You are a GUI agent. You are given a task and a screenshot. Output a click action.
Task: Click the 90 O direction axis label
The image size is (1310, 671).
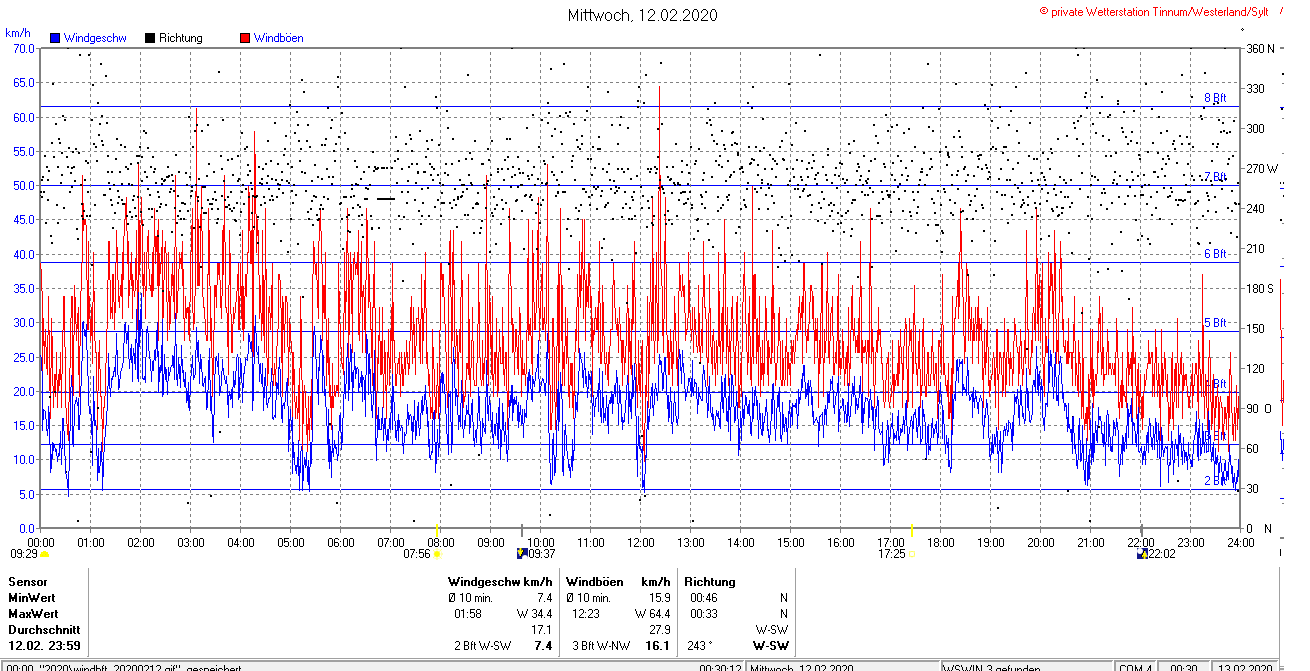click(1257, 408)
